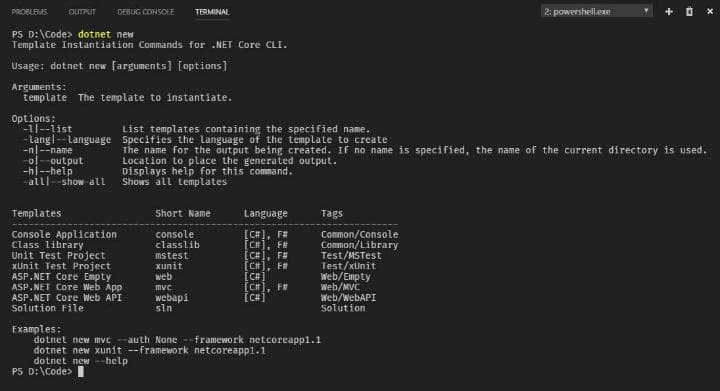The height and width of the screenshot is (391, 720).
Task: Switch to the PROBLEMS tab
Action: (x=29, y=12)
